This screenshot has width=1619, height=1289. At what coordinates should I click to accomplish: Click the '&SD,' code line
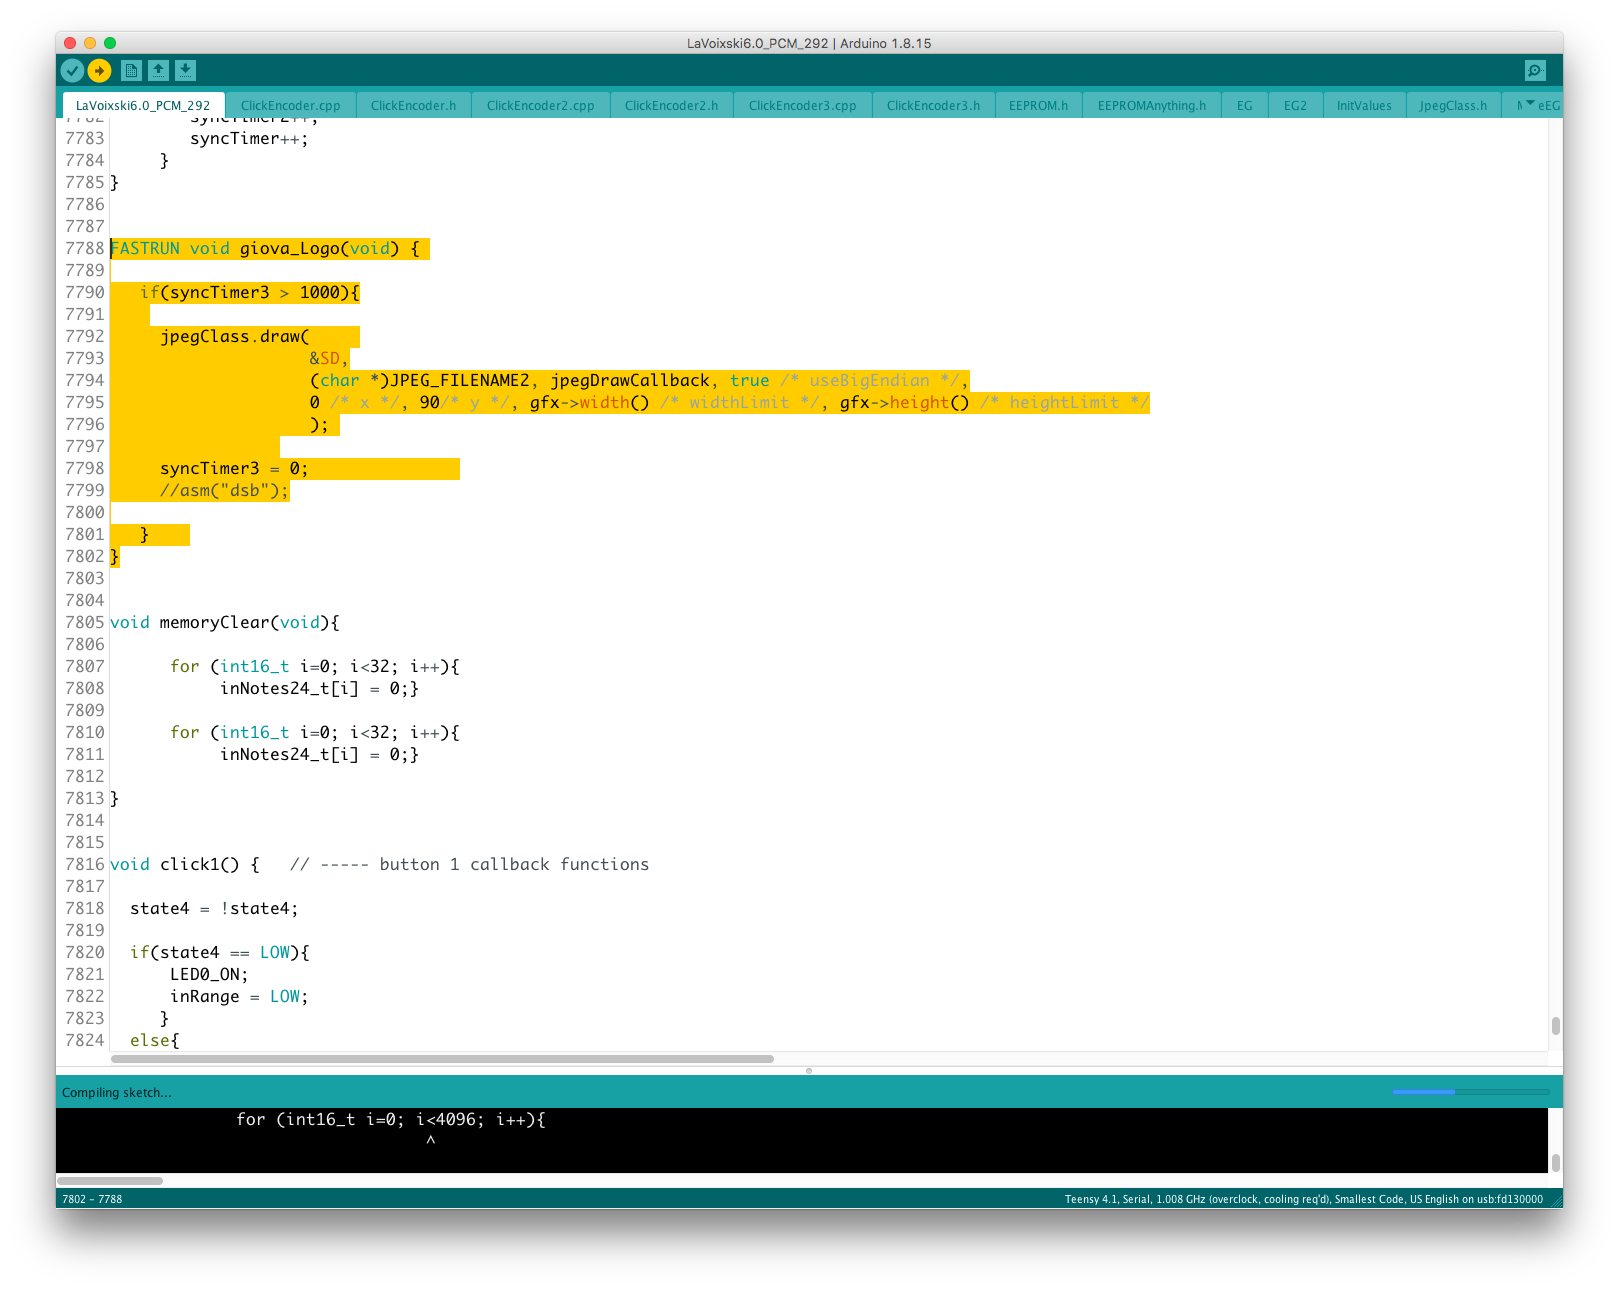328,358
